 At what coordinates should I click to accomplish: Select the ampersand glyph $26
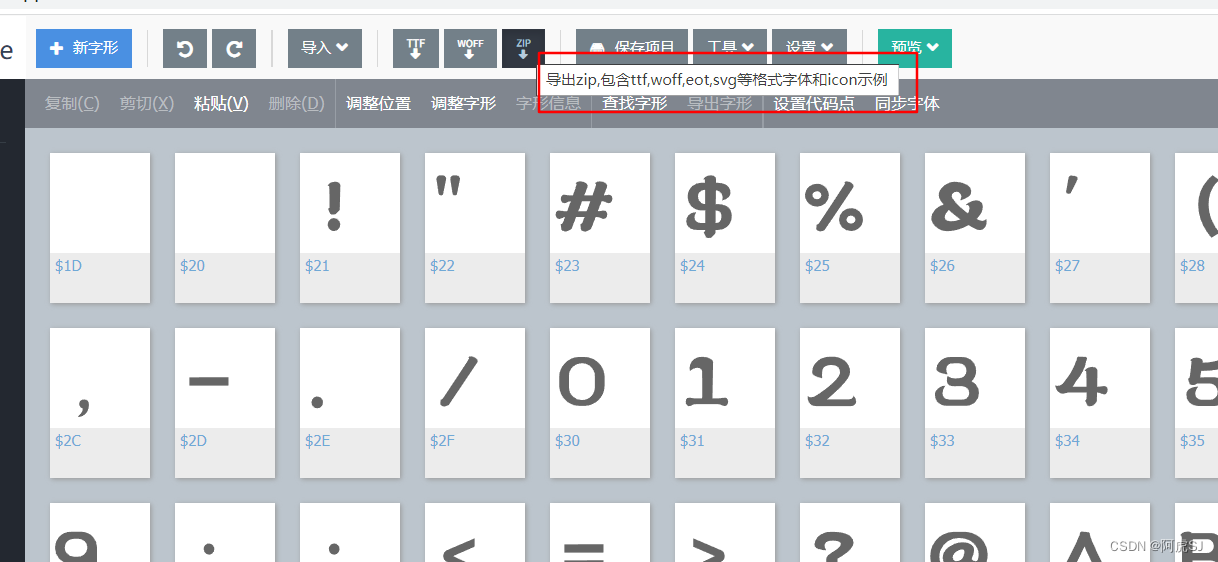click(975, 228)
